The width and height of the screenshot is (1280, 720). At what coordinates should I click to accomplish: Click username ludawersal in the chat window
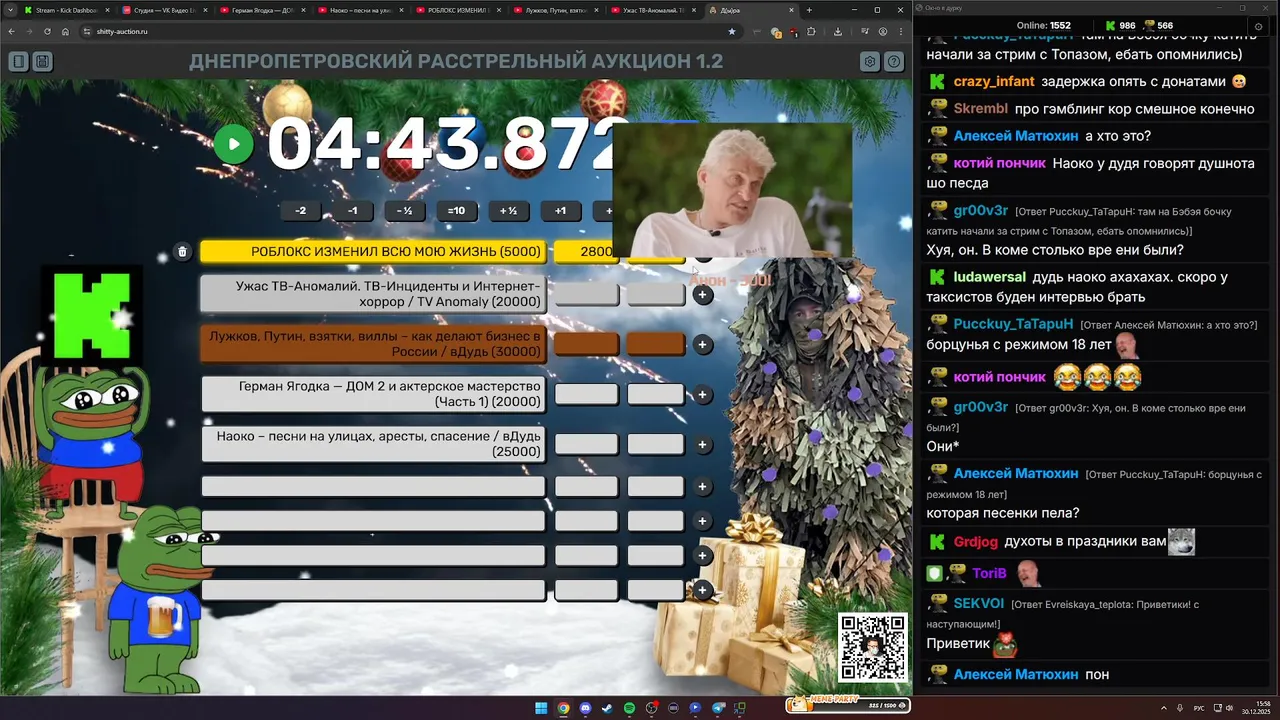pos(990,277)
